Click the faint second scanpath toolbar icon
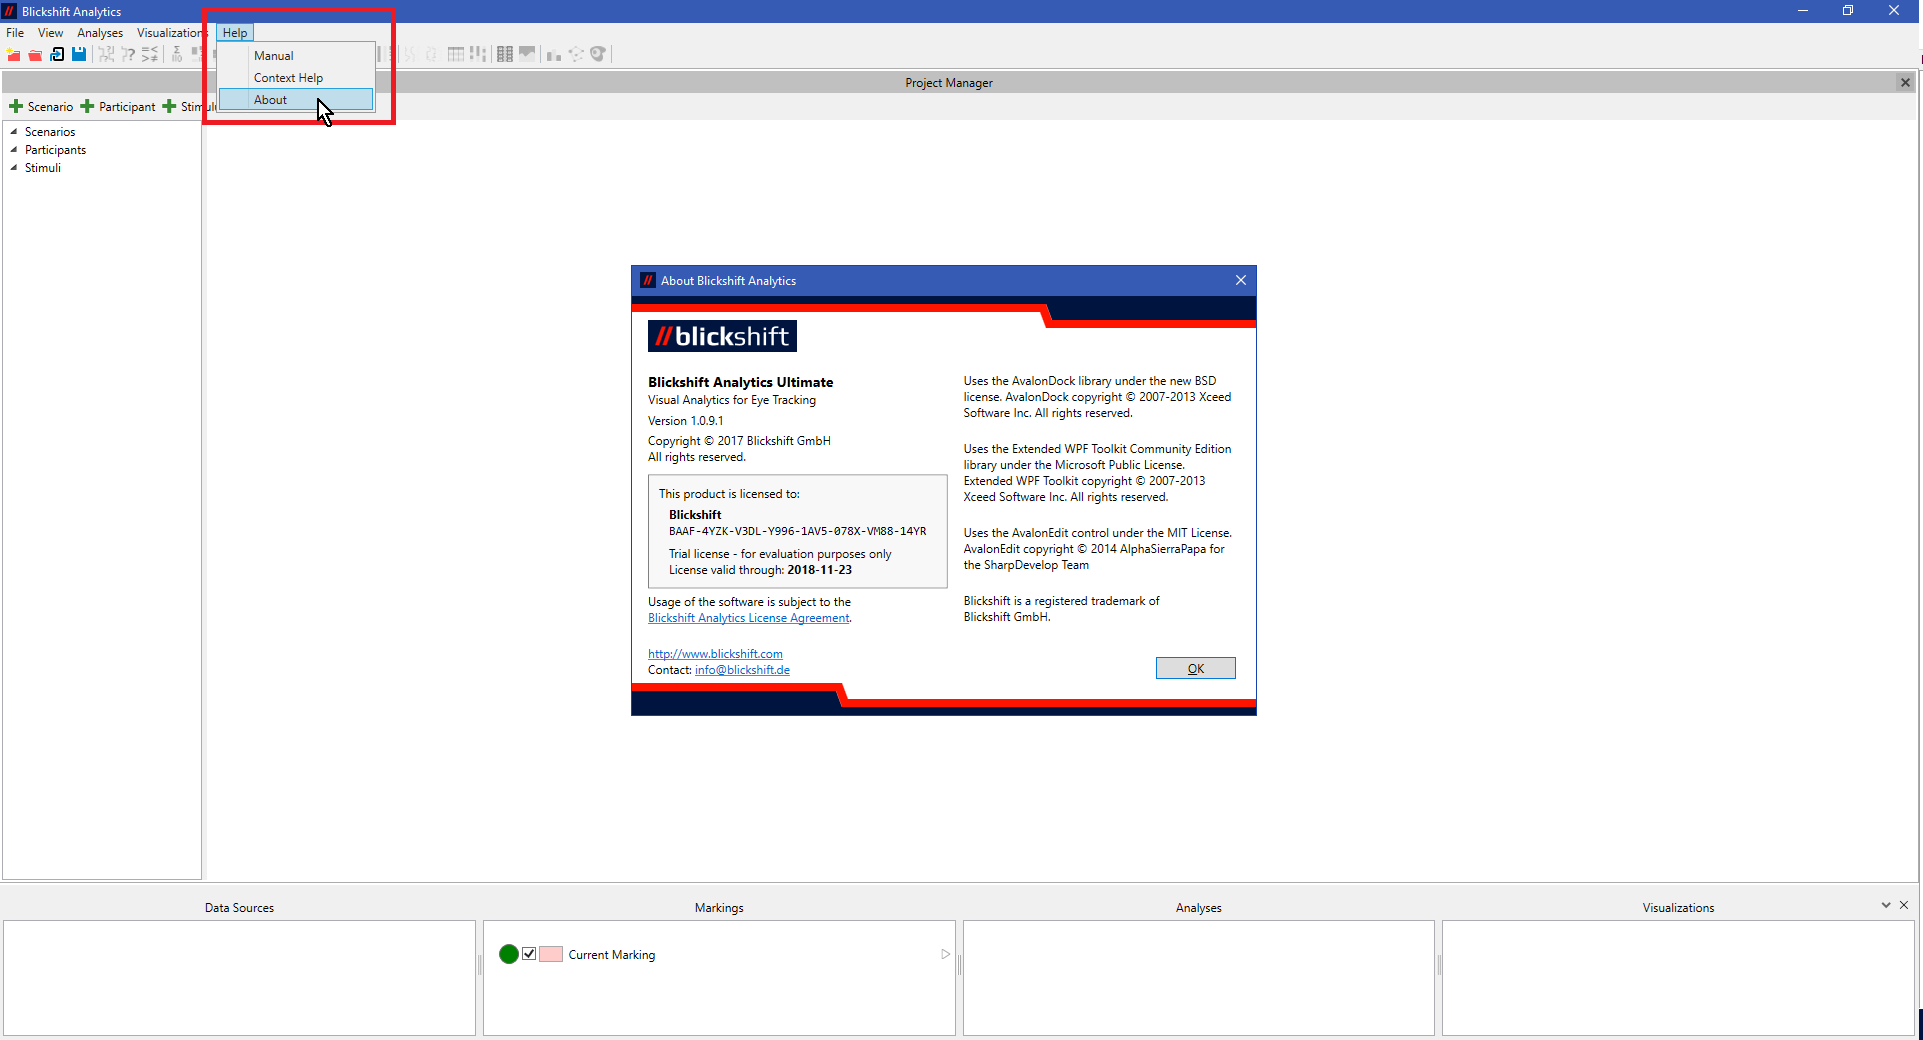The width and height of the screenshot is (1923, 1040). tap(431, 54)
